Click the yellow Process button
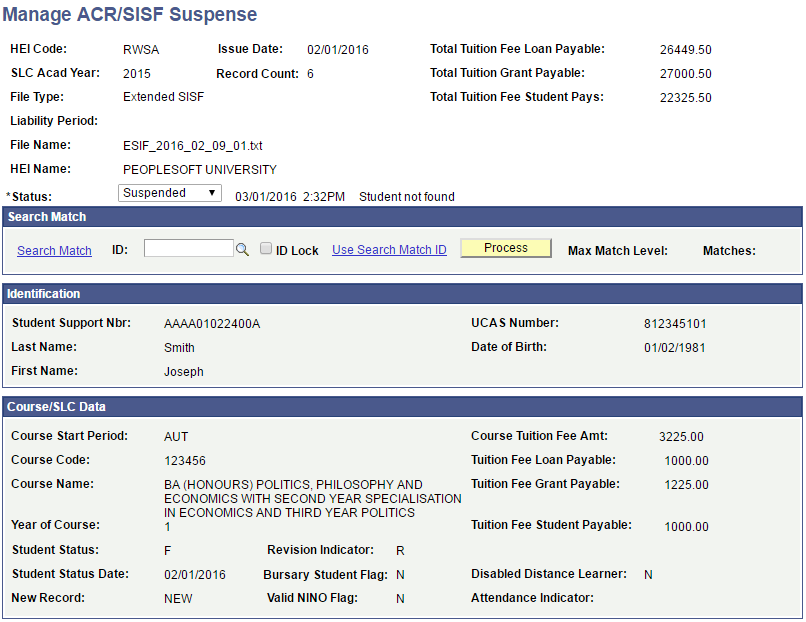The image size is (806, 622). pyautogui.click(x=505, y=247)
